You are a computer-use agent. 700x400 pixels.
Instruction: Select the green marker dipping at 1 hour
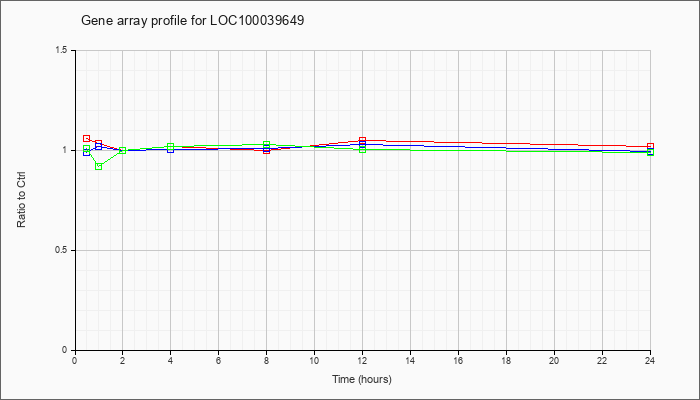click(99, 167)
